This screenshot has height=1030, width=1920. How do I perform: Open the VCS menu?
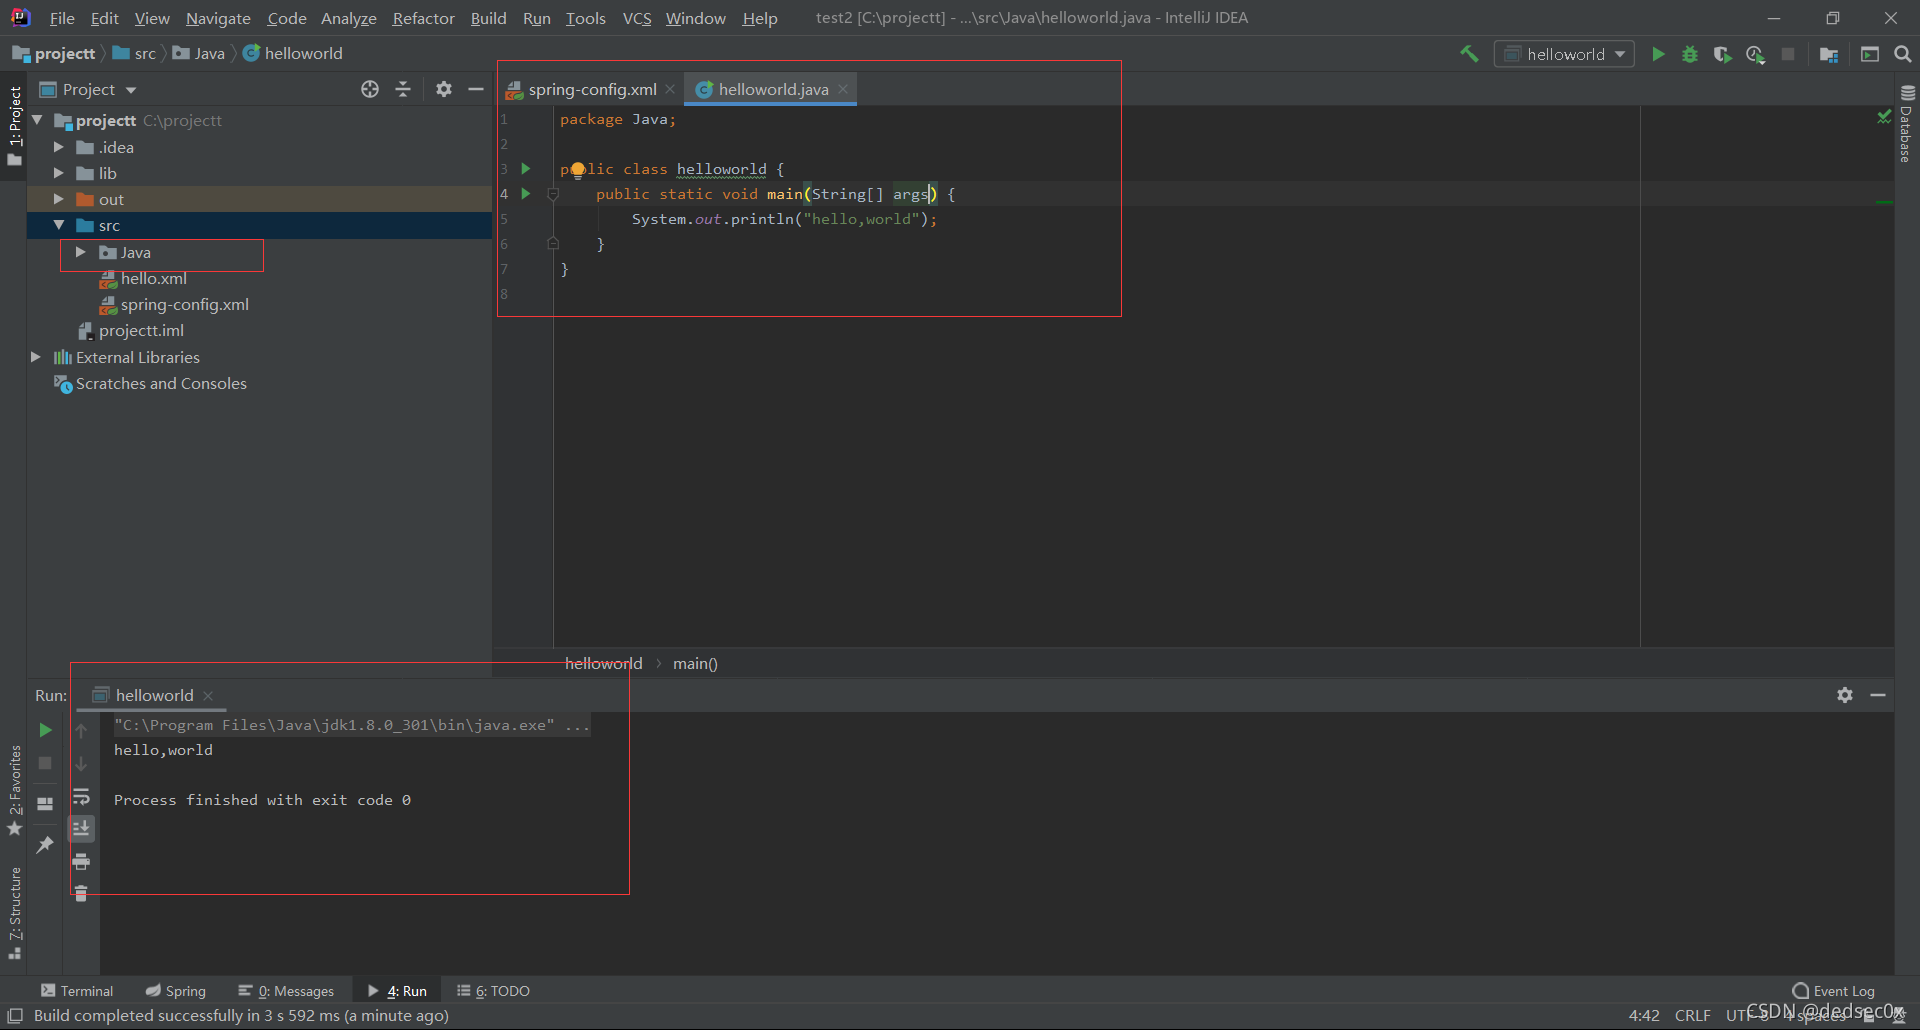click(x=636, y=18)
